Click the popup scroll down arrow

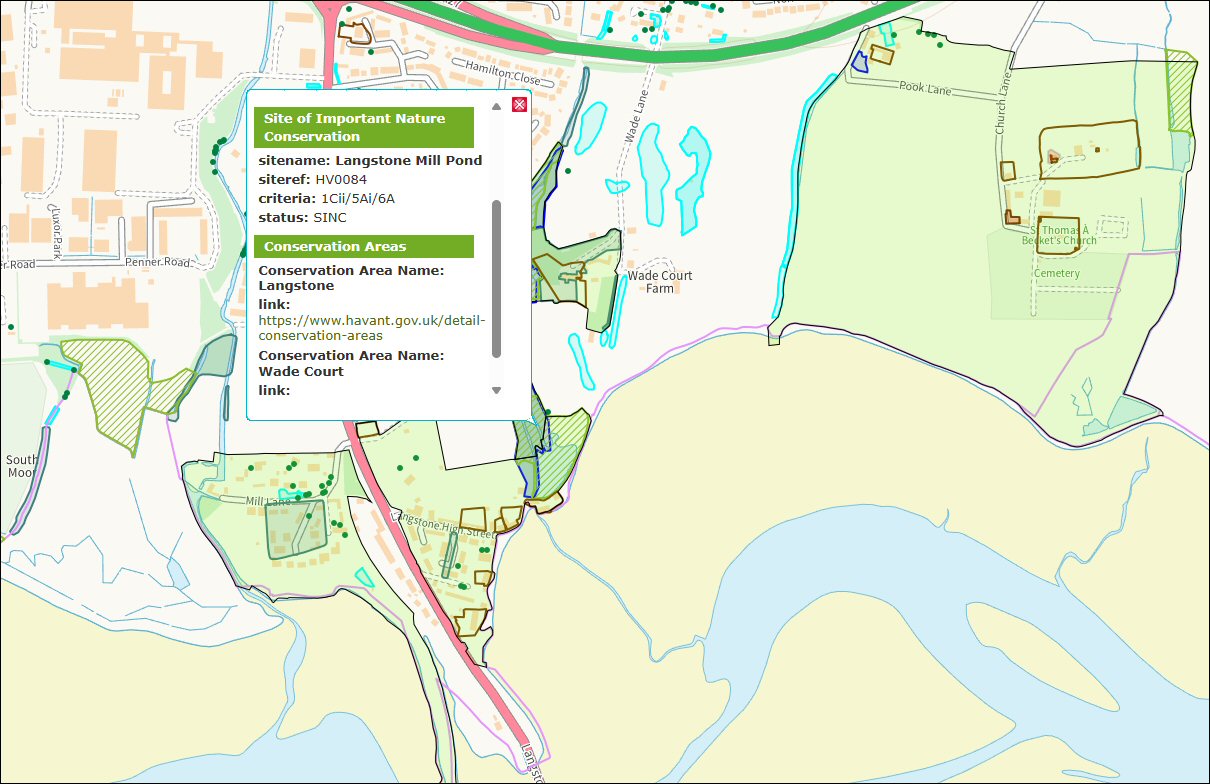[496, 390]
